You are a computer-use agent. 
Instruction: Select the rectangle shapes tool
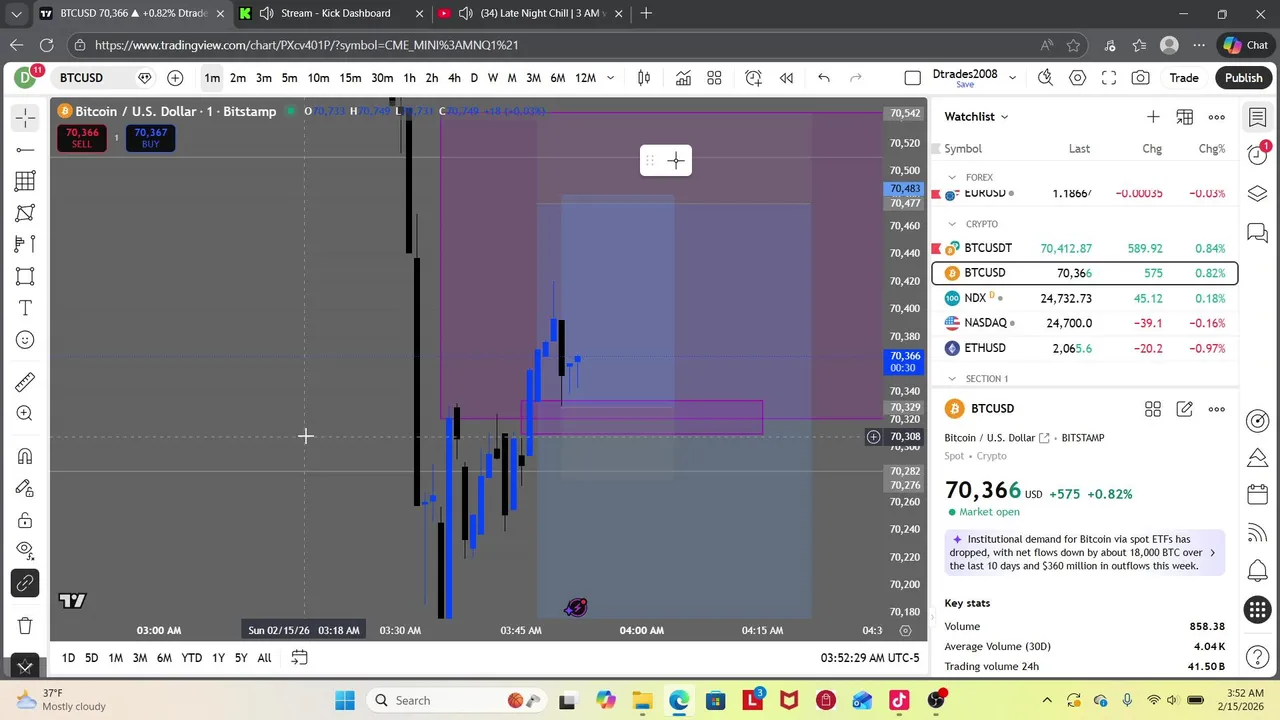click(25, 277)
